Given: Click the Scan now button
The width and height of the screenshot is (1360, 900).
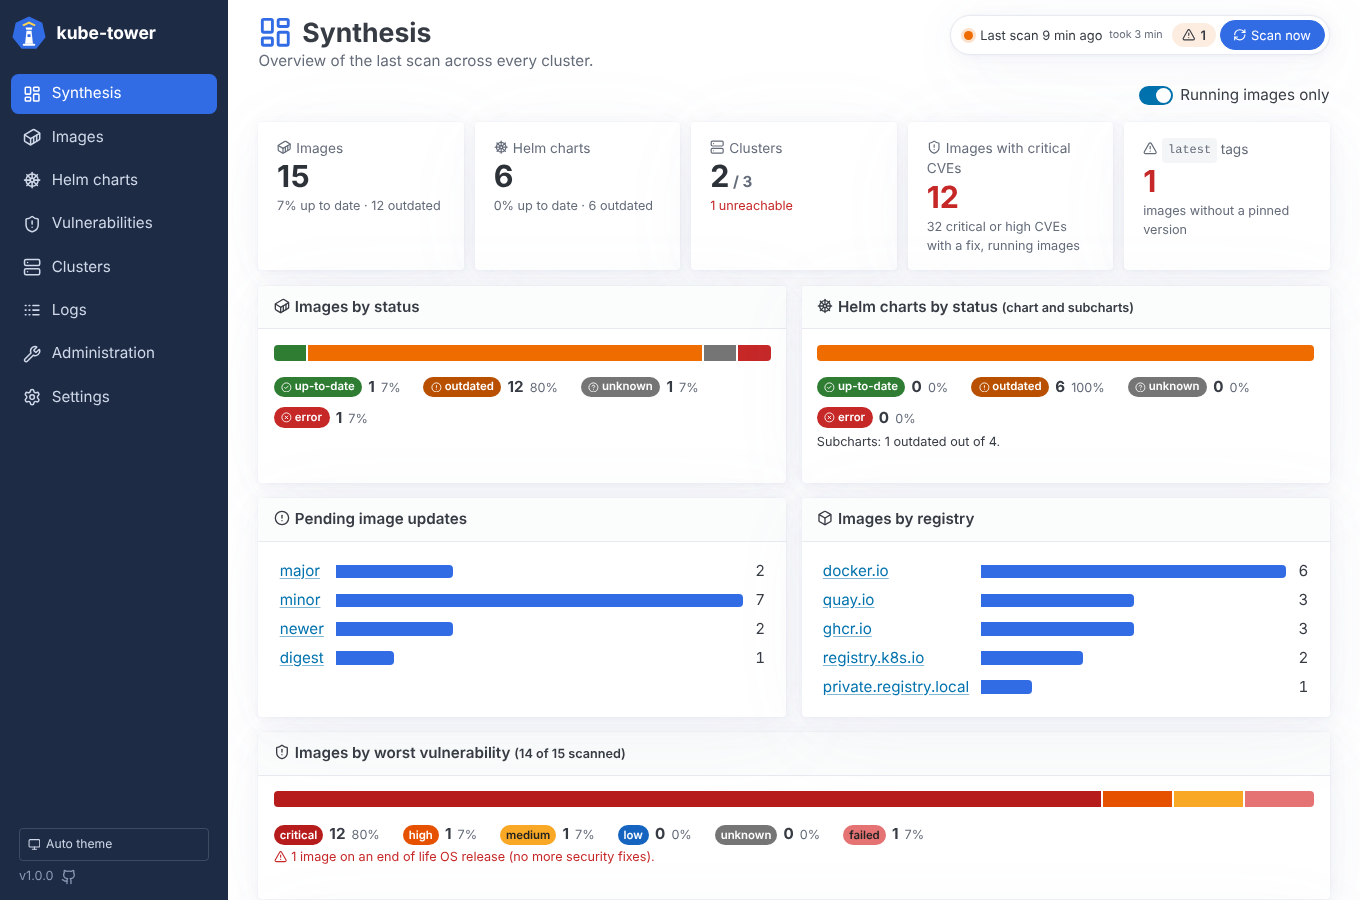Looking at the screenshot, I should tap(1272, 35).
